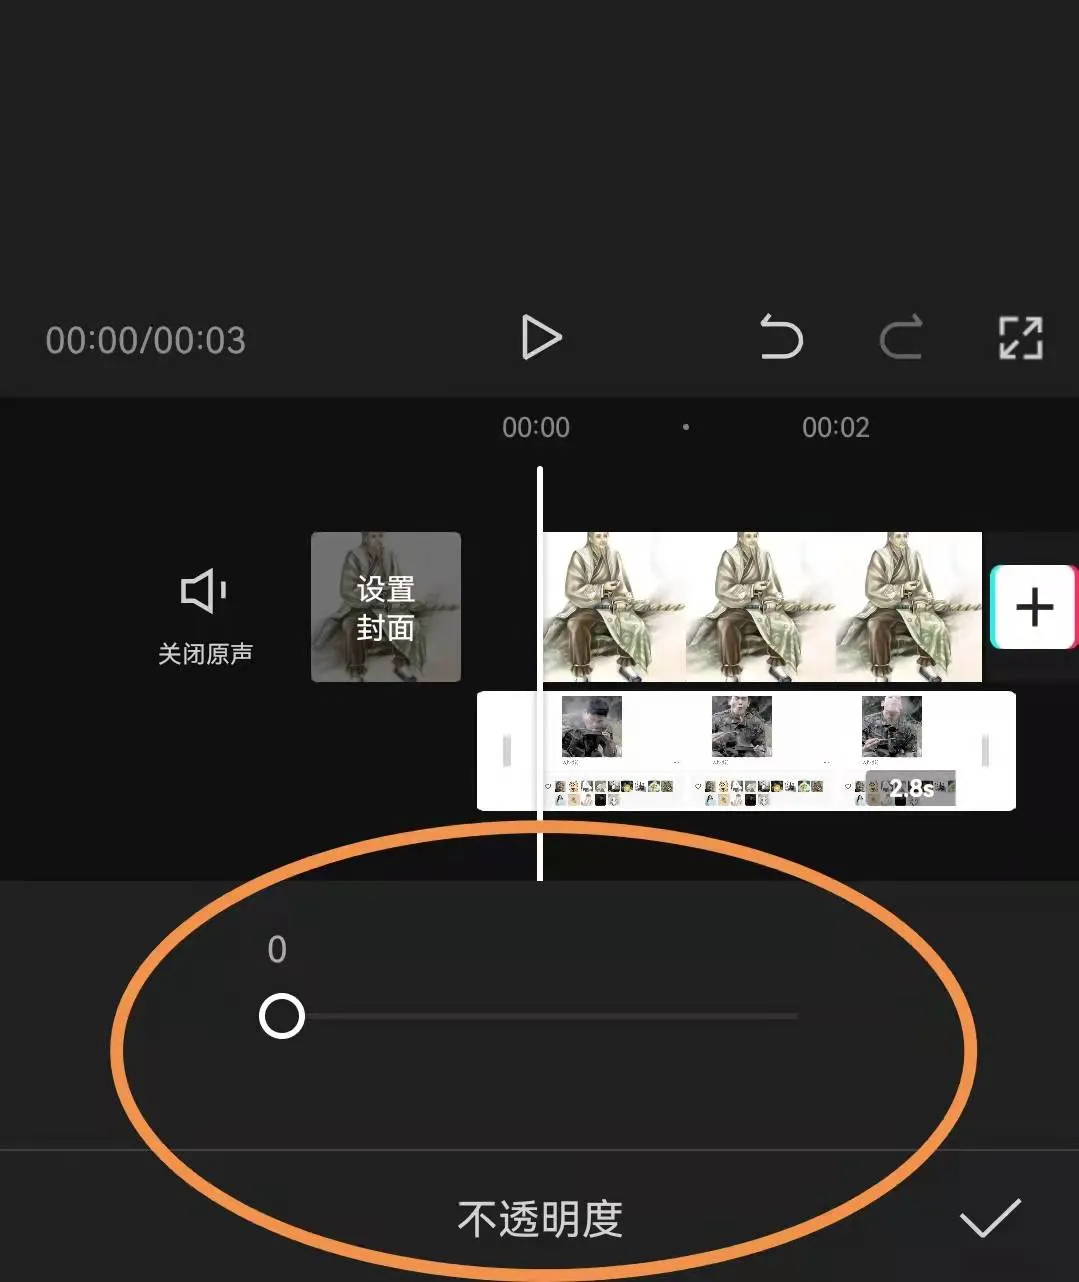The width and height of the screenshot is (1079, 1282).
Task: Tap the opacity value showing 0
Action: 278,950
